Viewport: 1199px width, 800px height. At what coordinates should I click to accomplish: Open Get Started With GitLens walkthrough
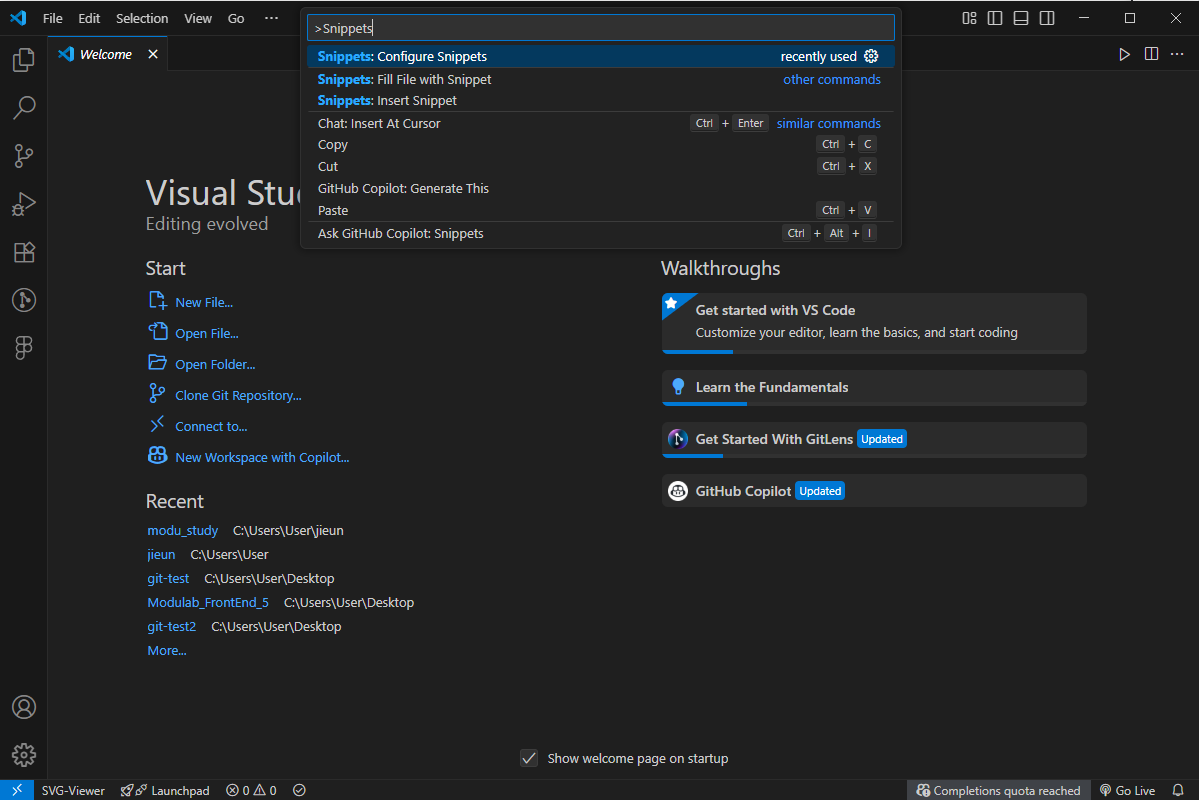[x=873, y=440]
